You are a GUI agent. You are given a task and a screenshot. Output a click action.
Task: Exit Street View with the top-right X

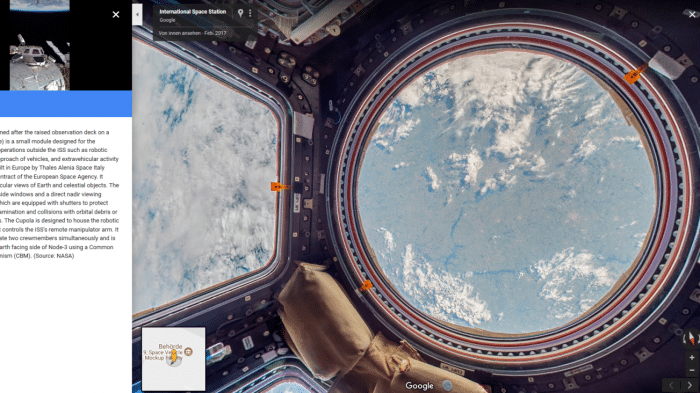pos(692,15)
